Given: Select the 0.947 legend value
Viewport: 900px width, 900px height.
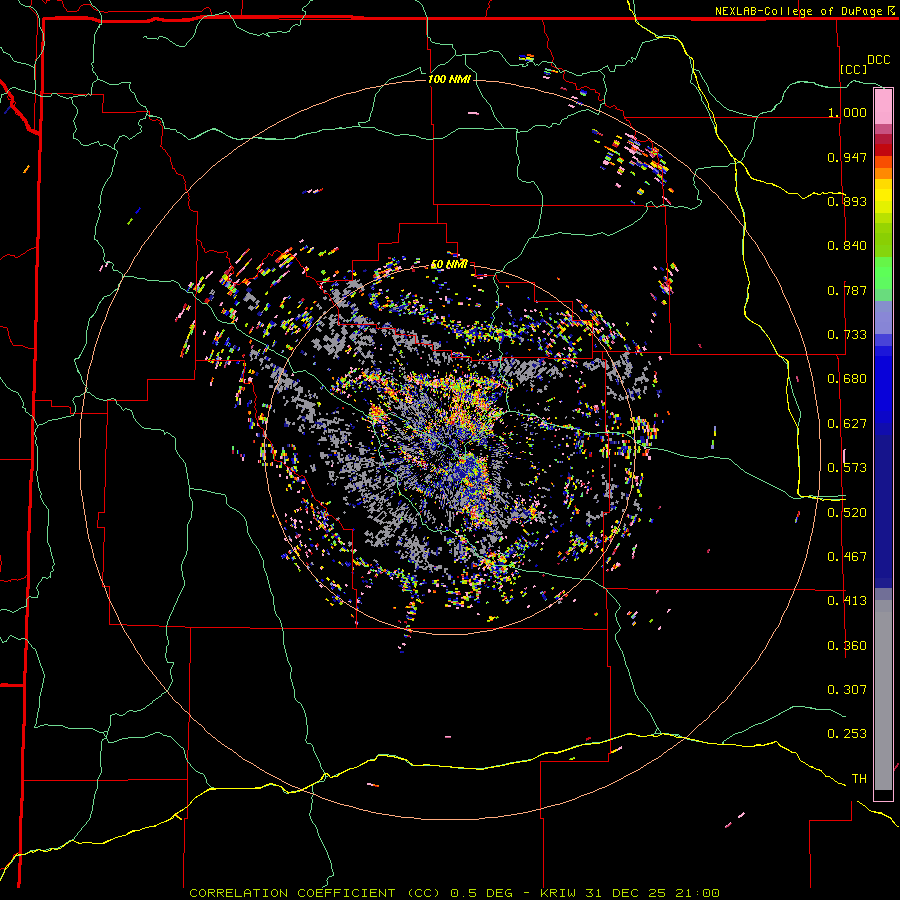Looking at the screenshot, I should [x=847, y=157].
